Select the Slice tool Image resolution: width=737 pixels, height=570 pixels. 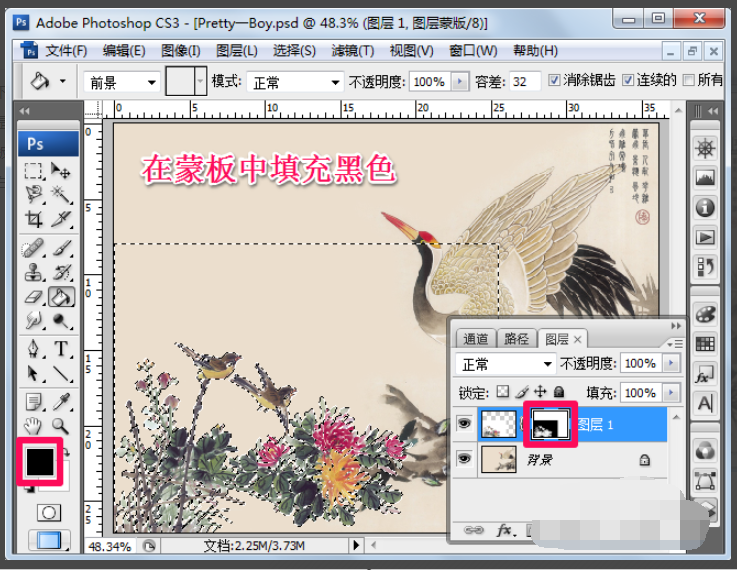click(61, 218)
